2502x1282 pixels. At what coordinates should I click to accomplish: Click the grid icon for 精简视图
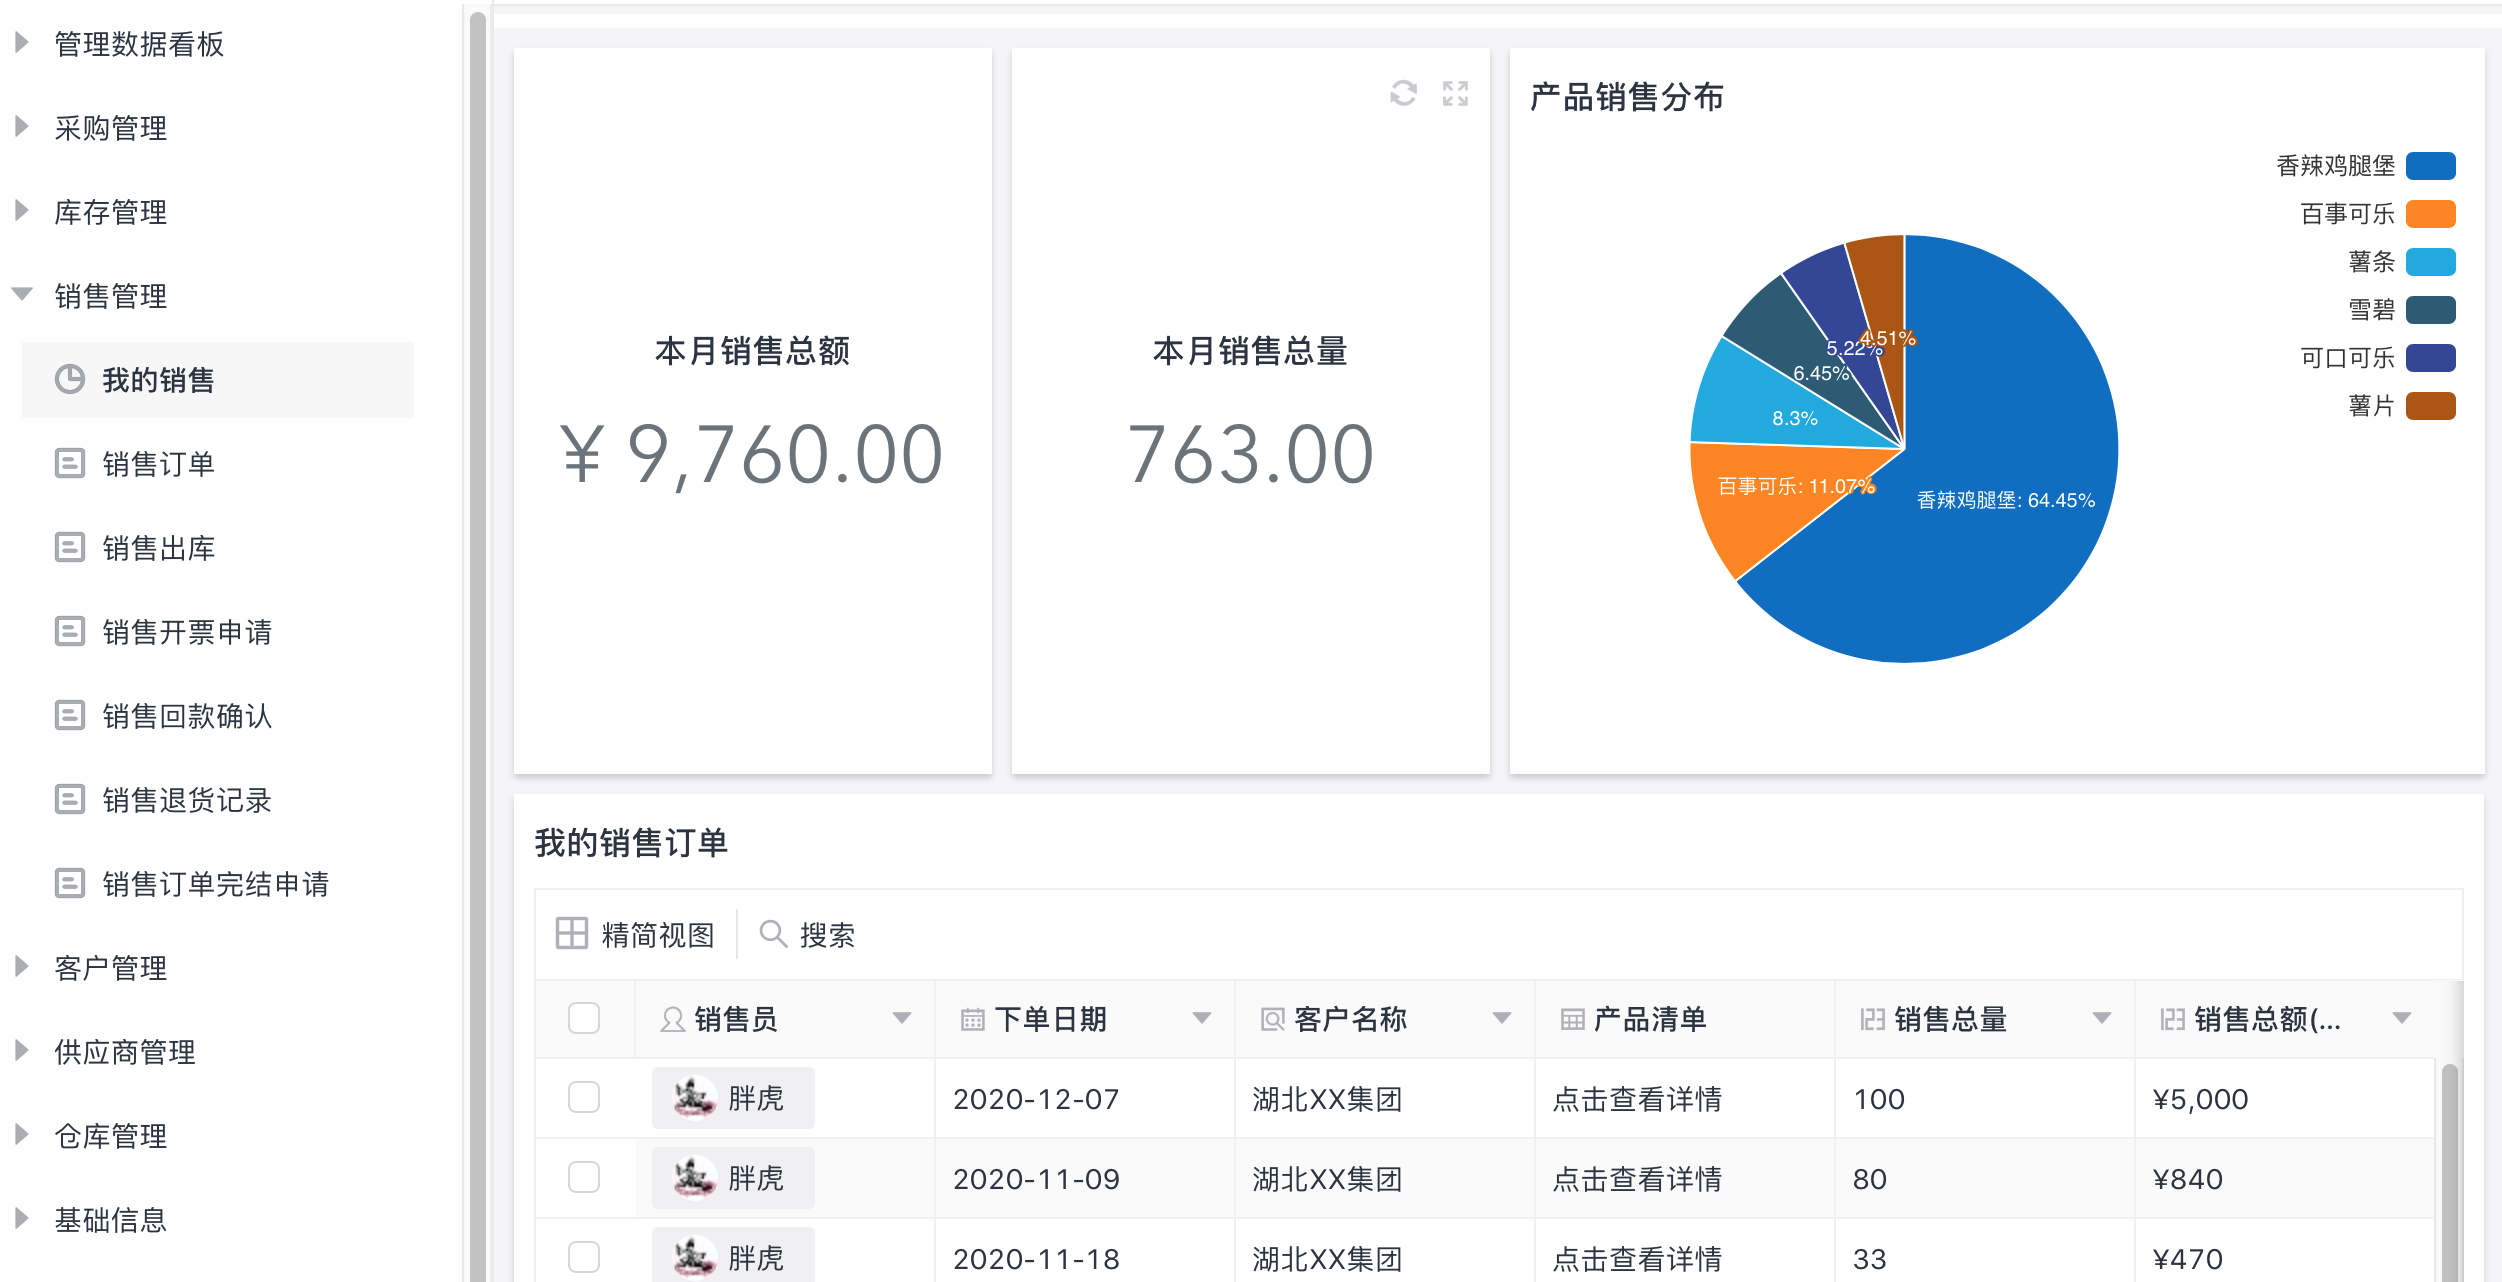point(572,934)
